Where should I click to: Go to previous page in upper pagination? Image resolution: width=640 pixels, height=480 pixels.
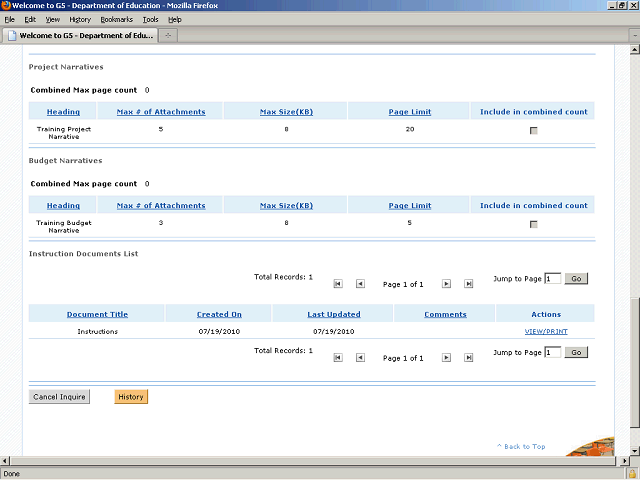point(360,284)
